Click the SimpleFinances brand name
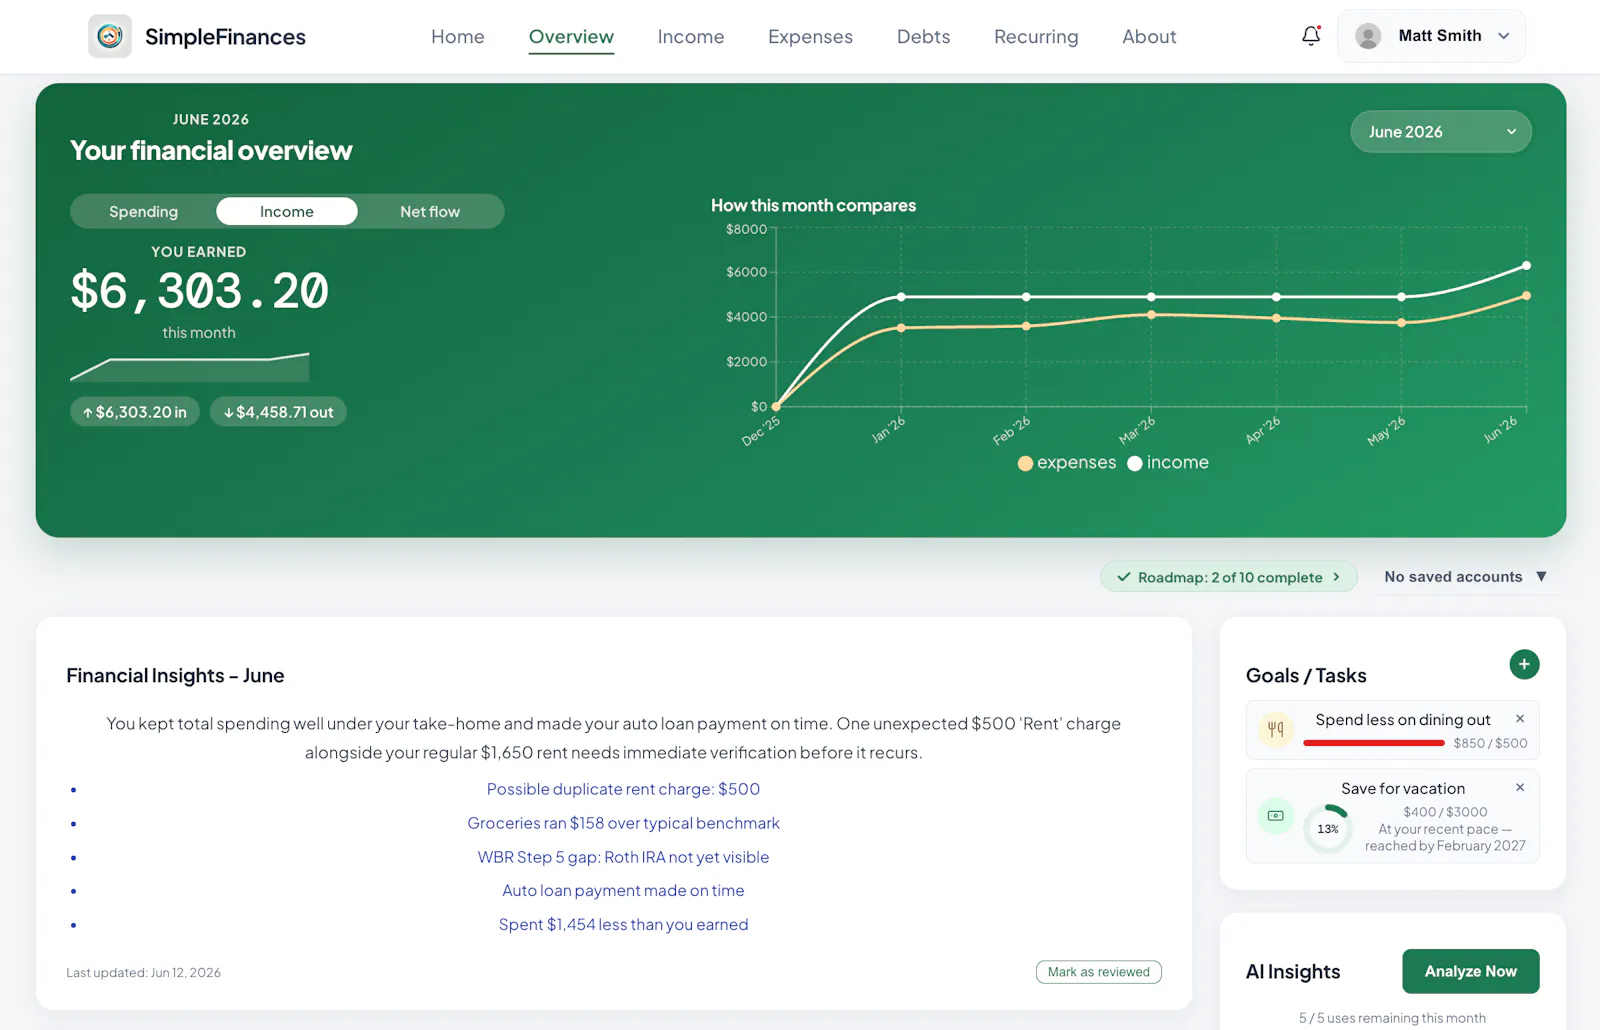 [x=225, y=37]
